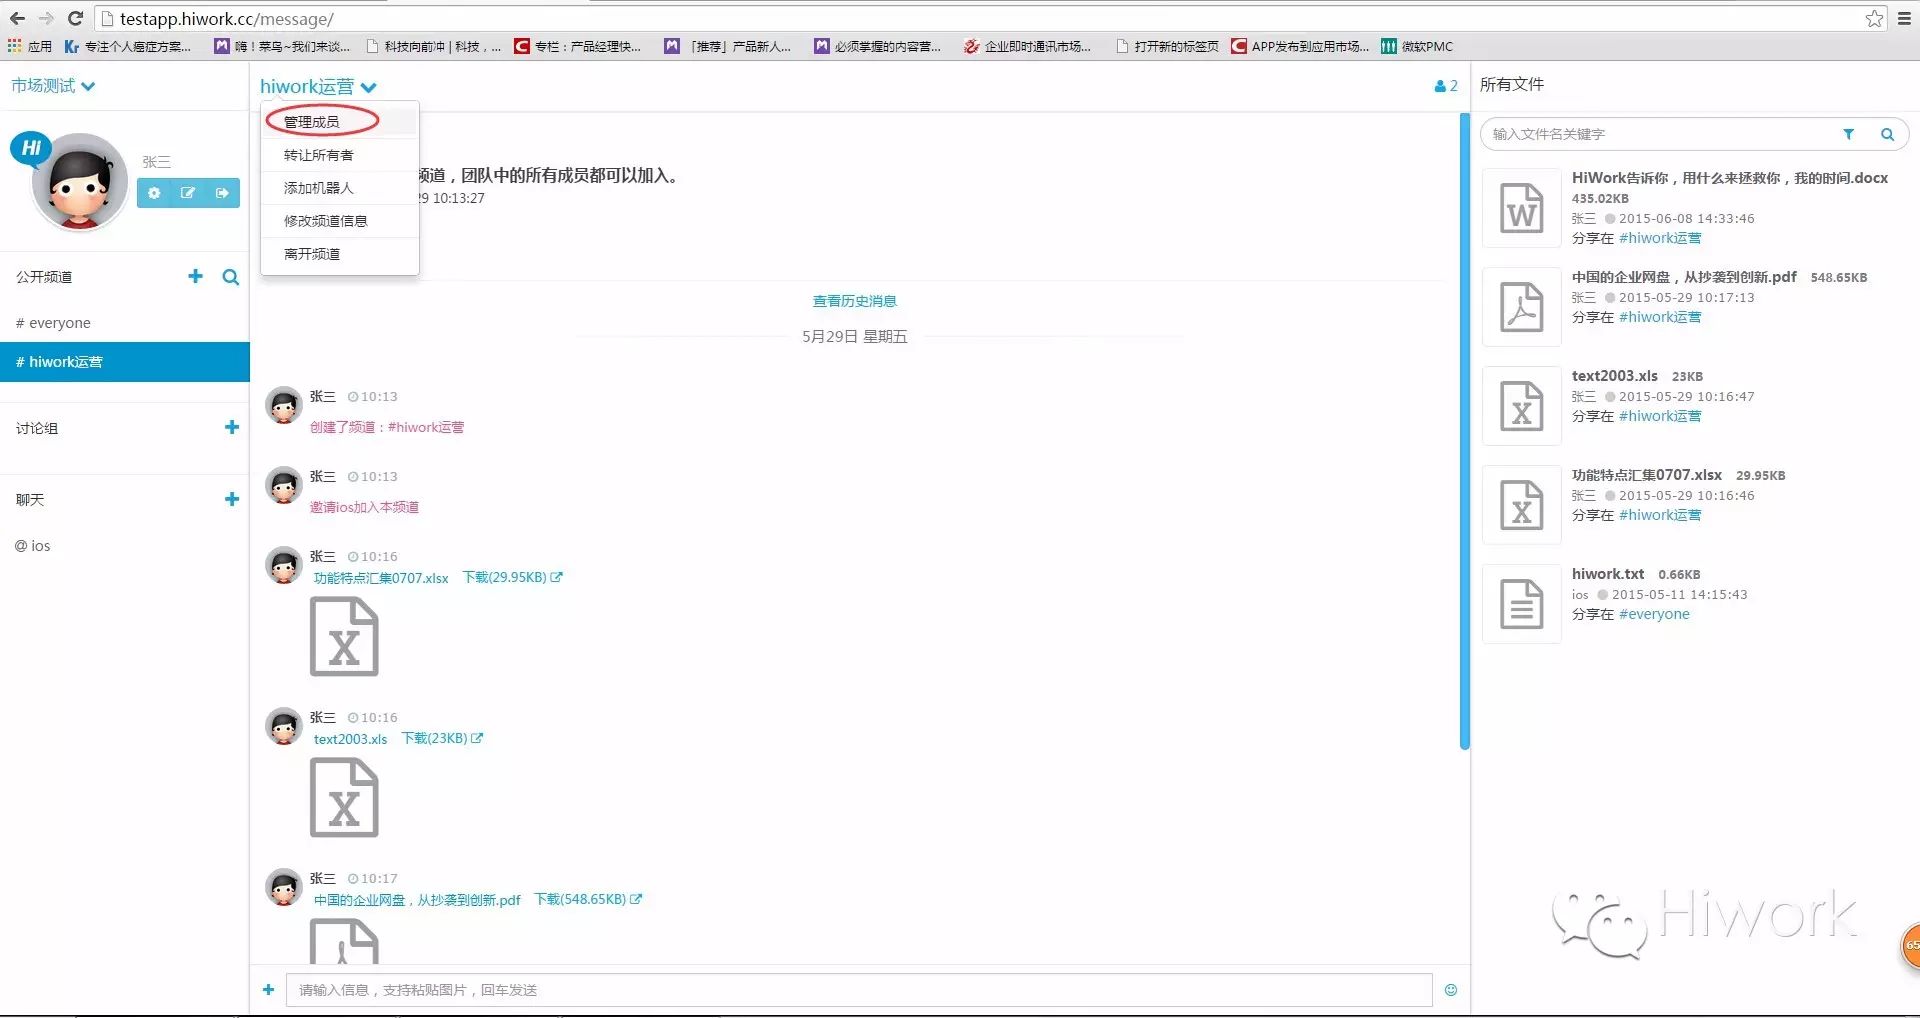
Task: Click the browser address bar
Action: click(x=980, y=18)
